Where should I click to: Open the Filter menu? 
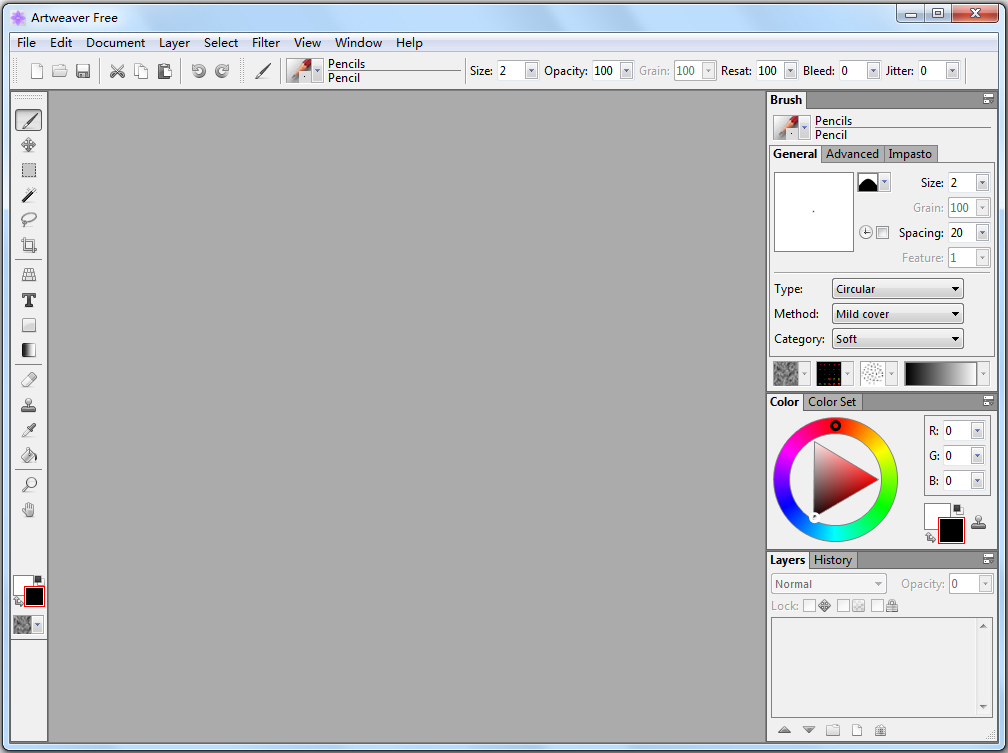[x=265, y=42]
